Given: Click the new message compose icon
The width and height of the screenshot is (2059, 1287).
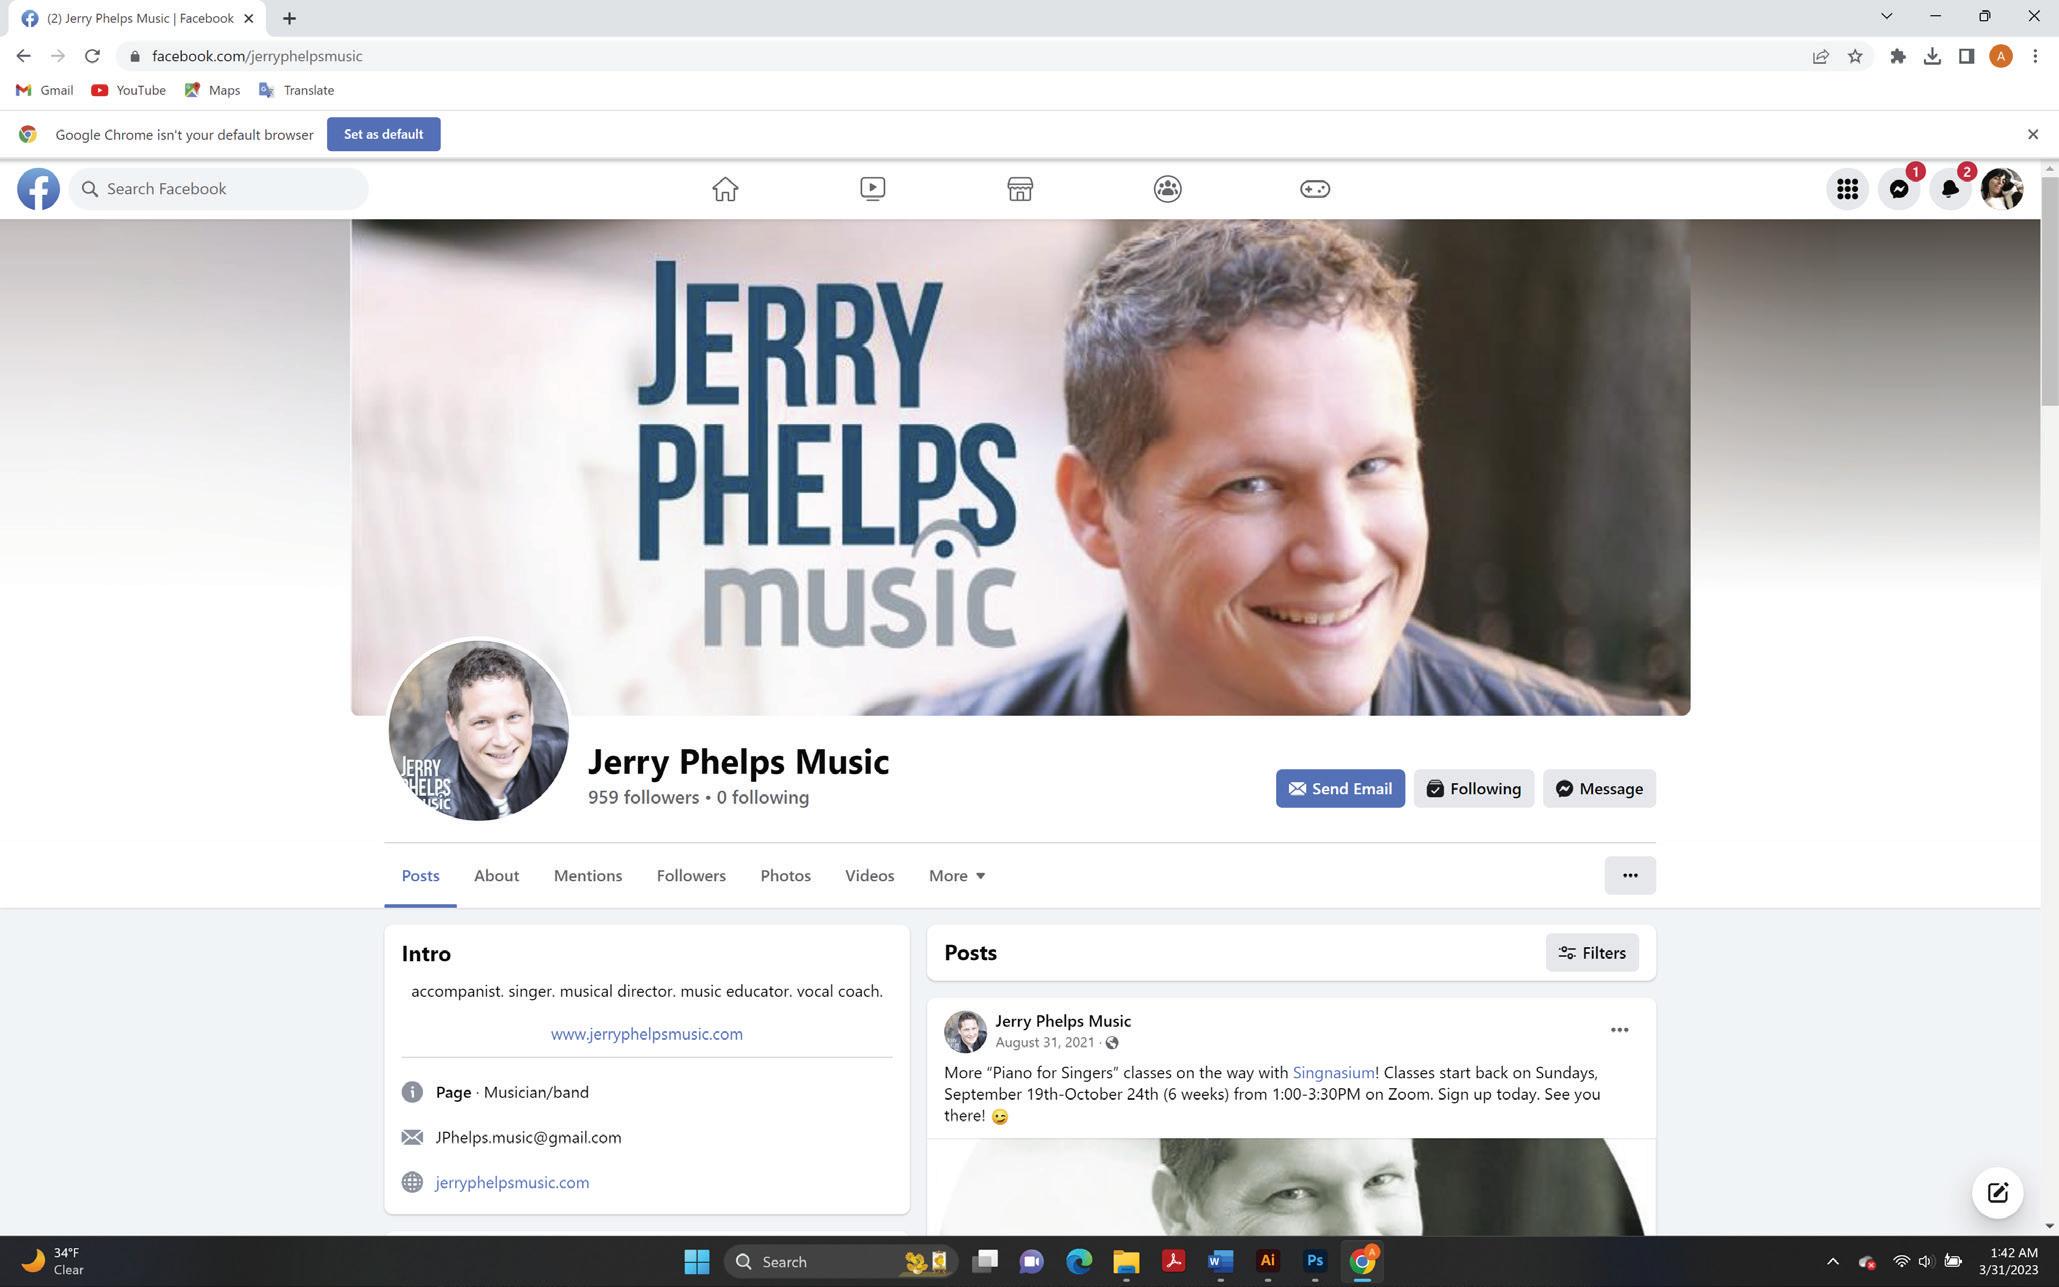Looking at the screenshot, I should click(1997, 1192).
